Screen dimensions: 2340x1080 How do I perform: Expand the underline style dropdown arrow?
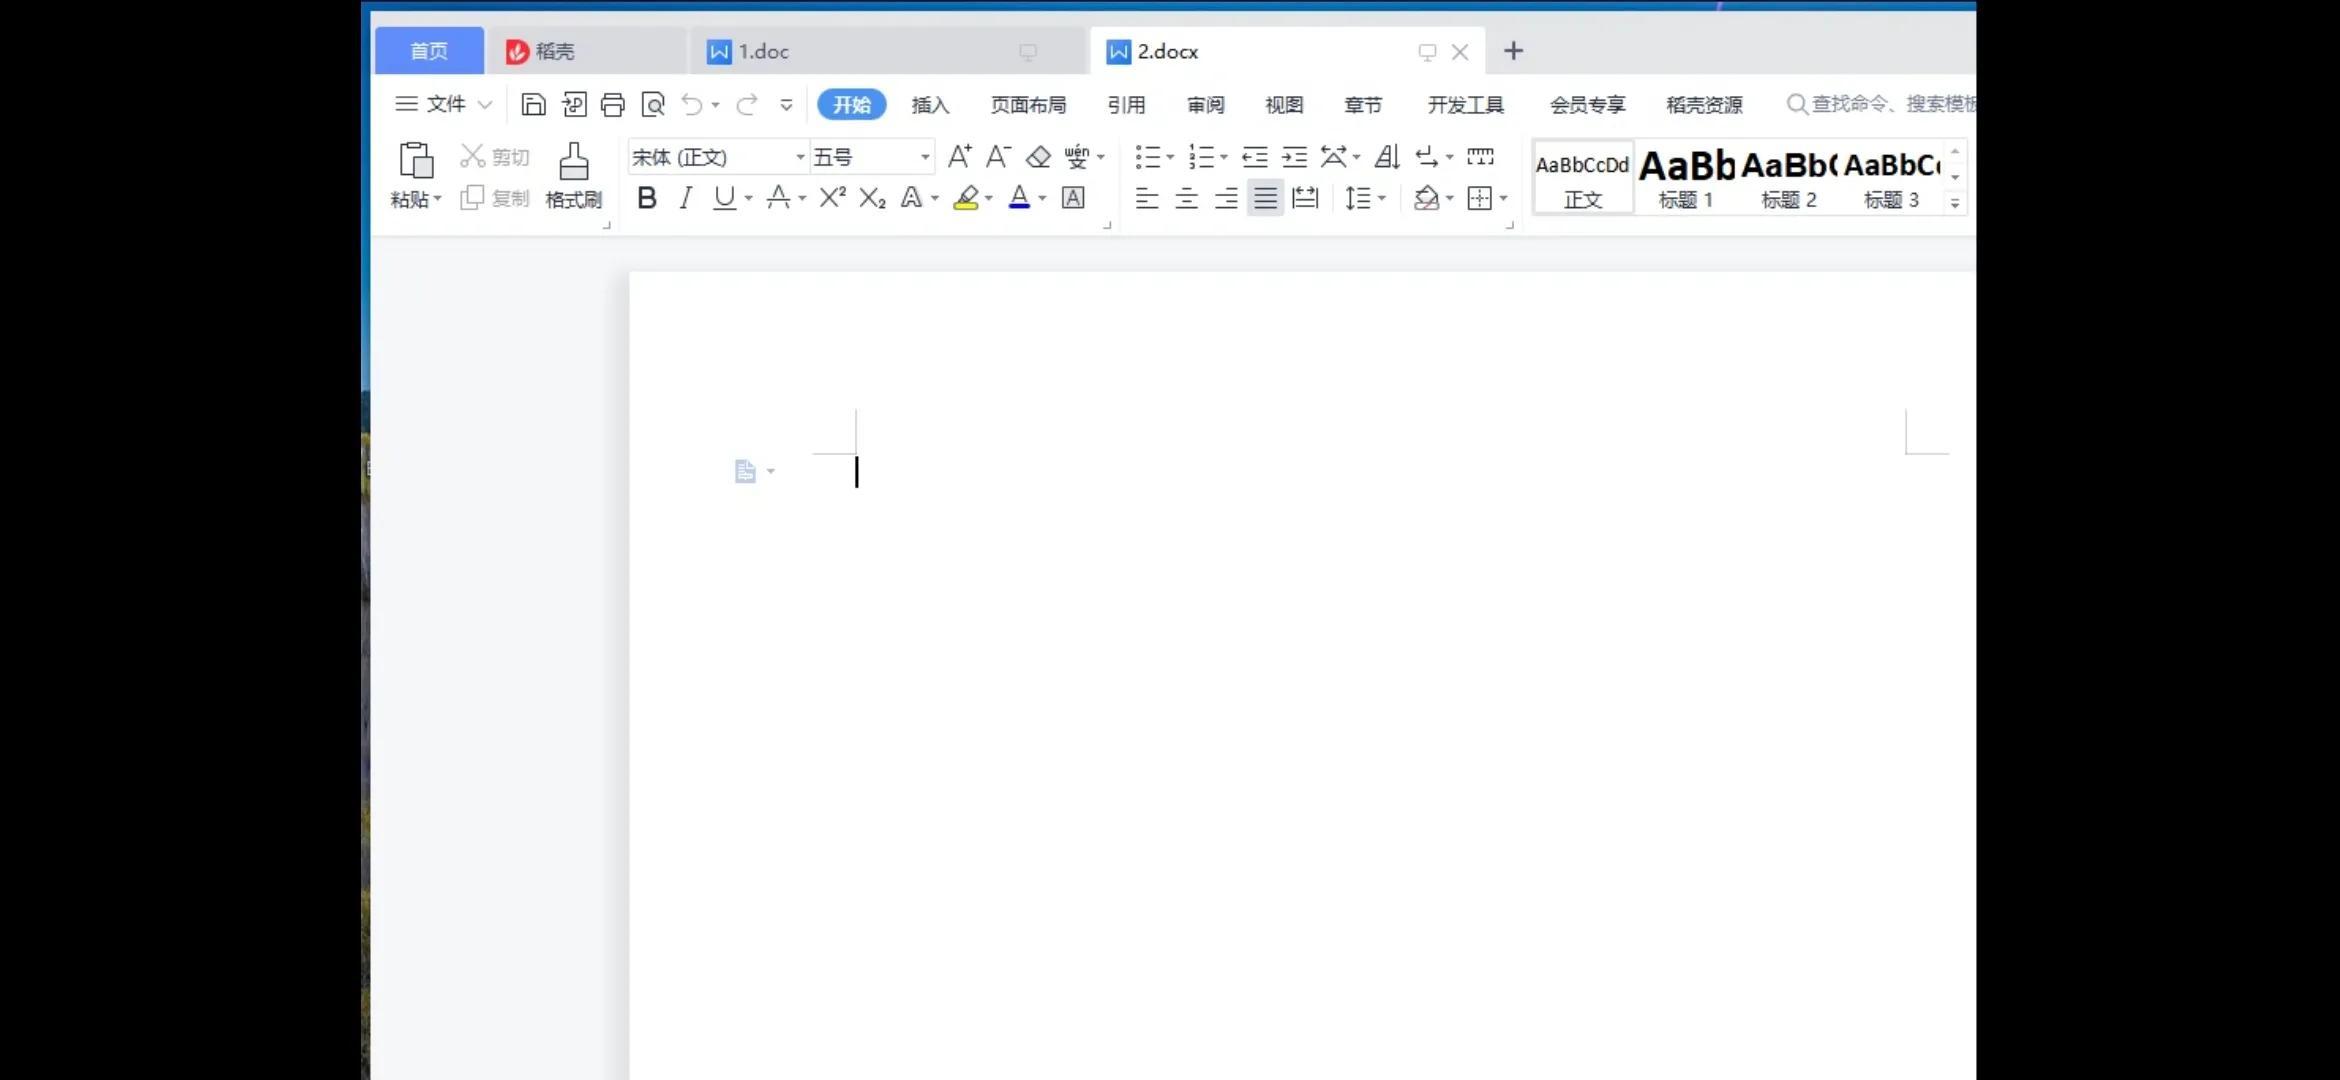[748, 198]
